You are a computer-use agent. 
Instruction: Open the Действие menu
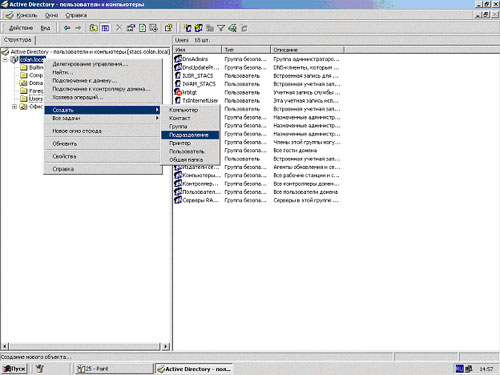[21, 28]
